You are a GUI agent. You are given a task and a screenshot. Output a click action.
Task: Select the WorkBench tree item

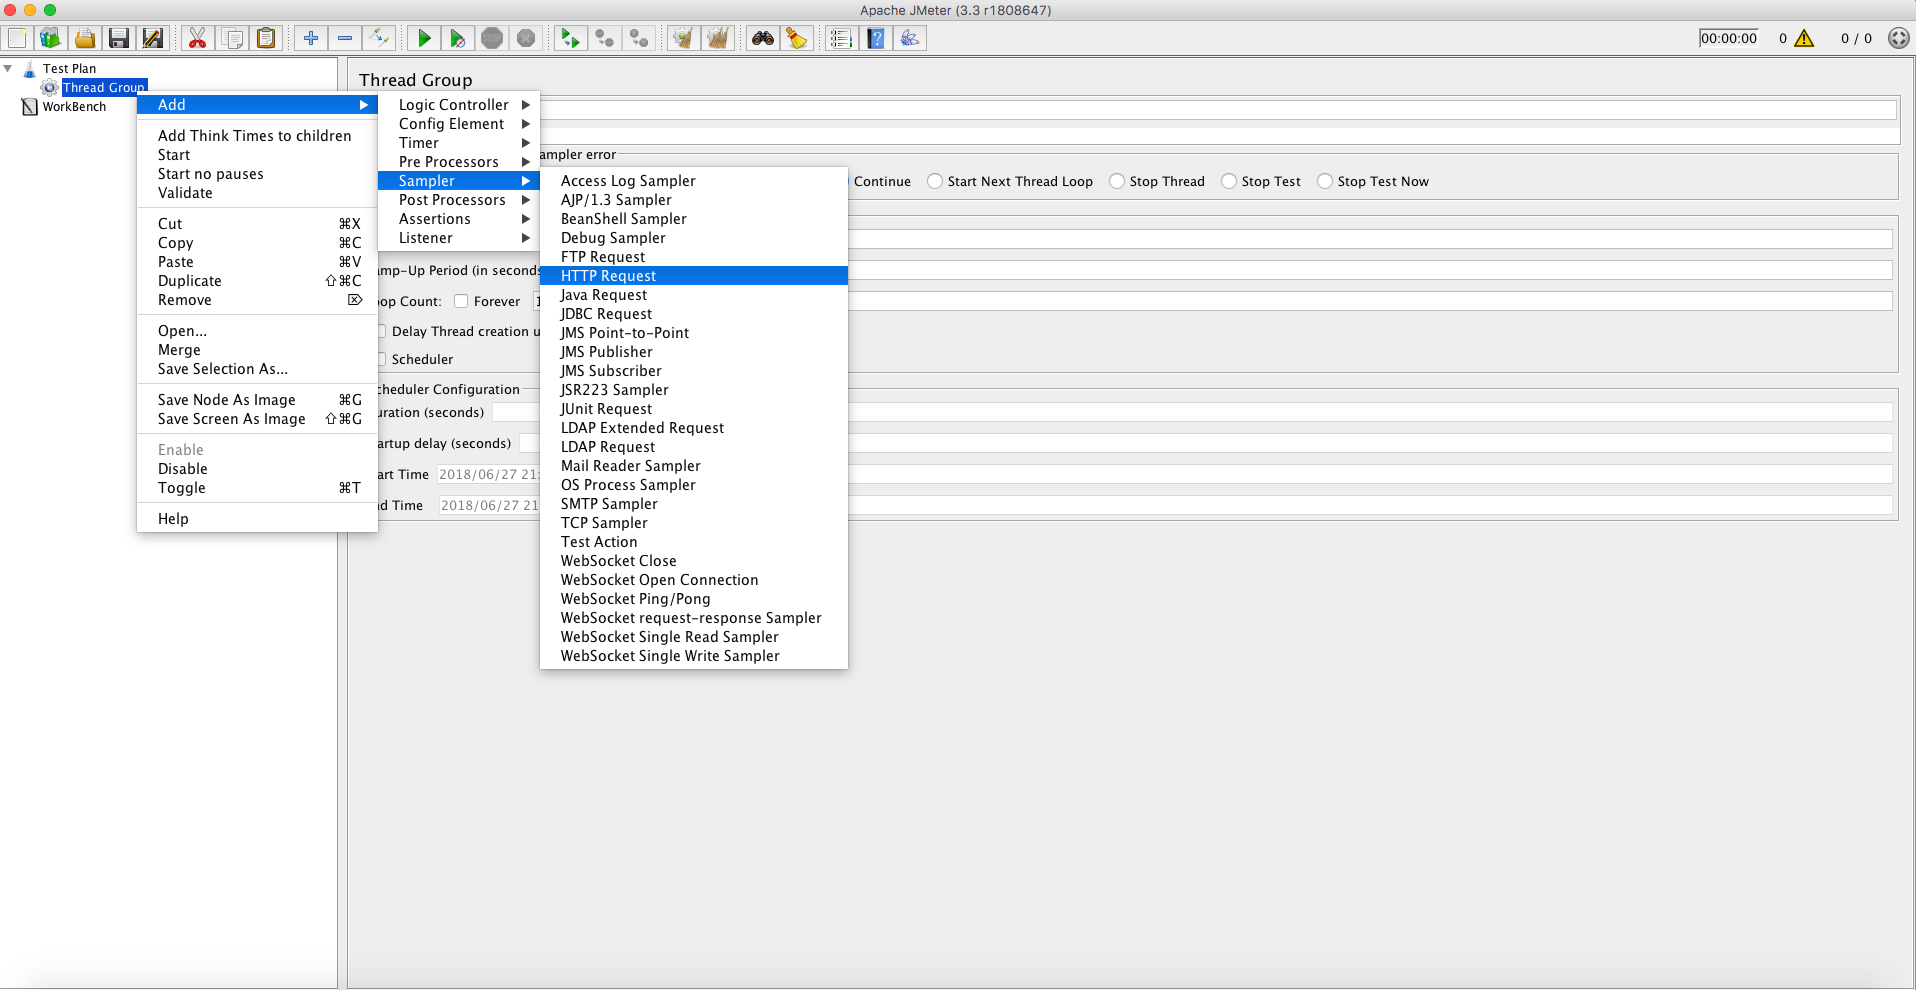click(74, 107)
